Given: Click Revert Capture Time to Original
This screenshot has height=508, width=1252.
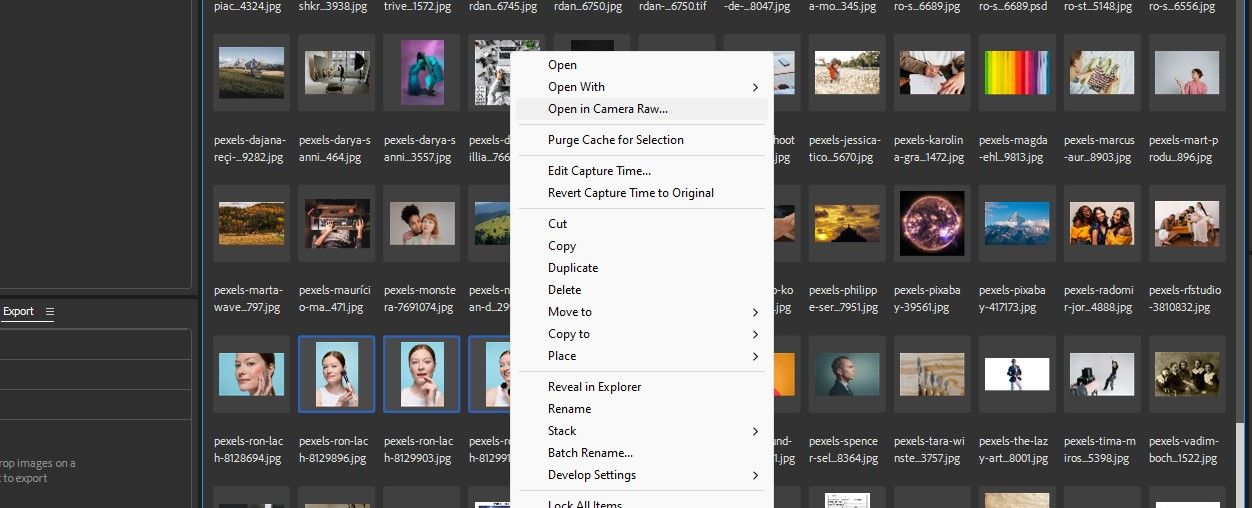Looking at the screenshot, I should pyautogui.click(x=630, y=193).
